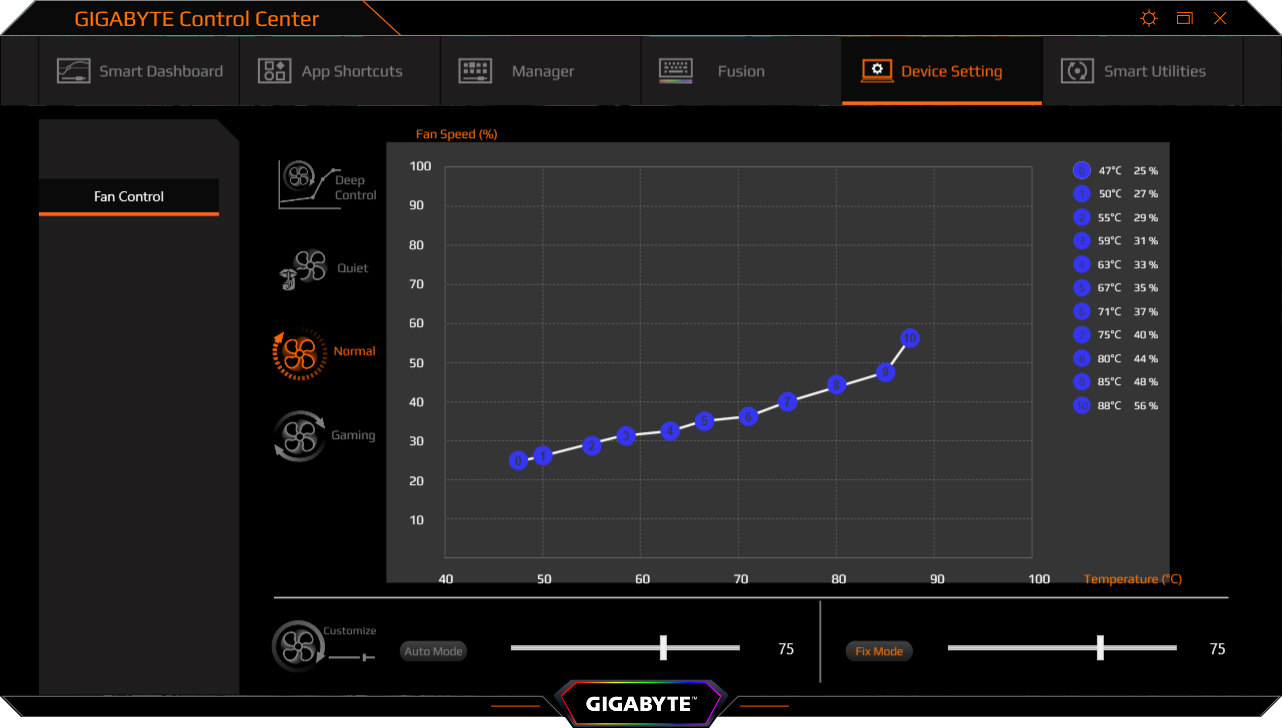Click the '47°C 25 %' legend entry
Viewport: 1282px width, 728px height.
[1116, 171]
